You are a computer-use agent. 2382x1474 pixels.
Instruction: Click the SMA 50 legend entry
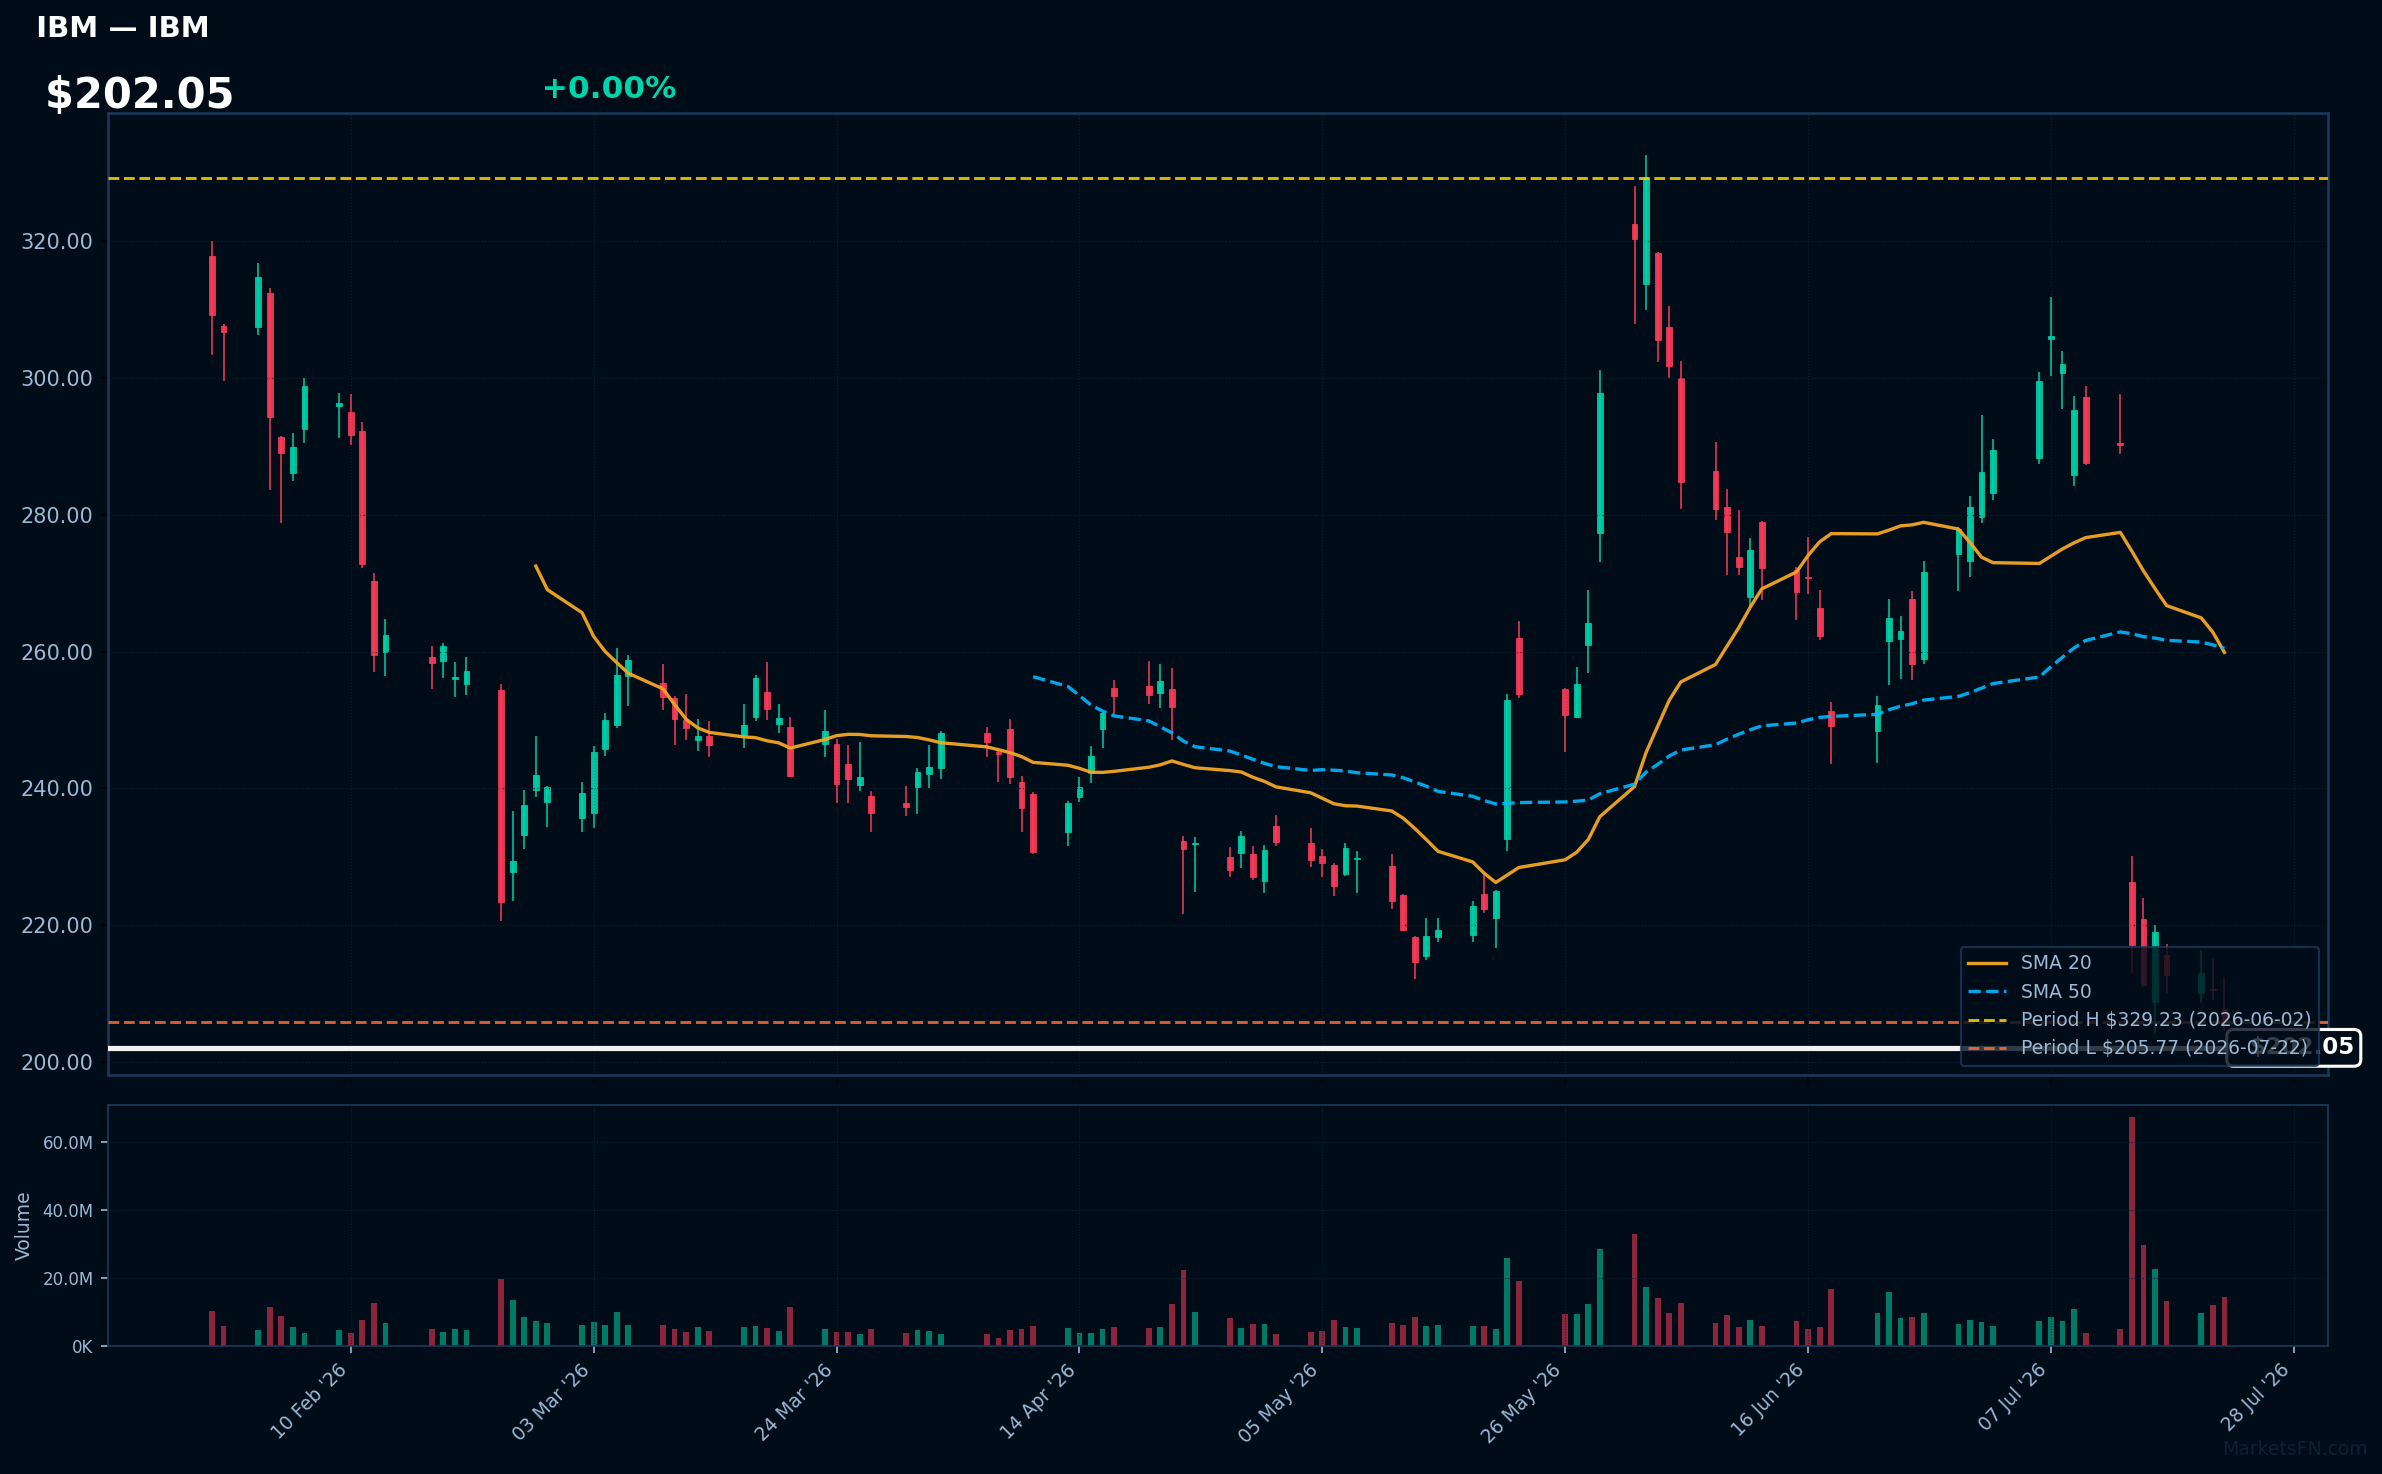2029,991
